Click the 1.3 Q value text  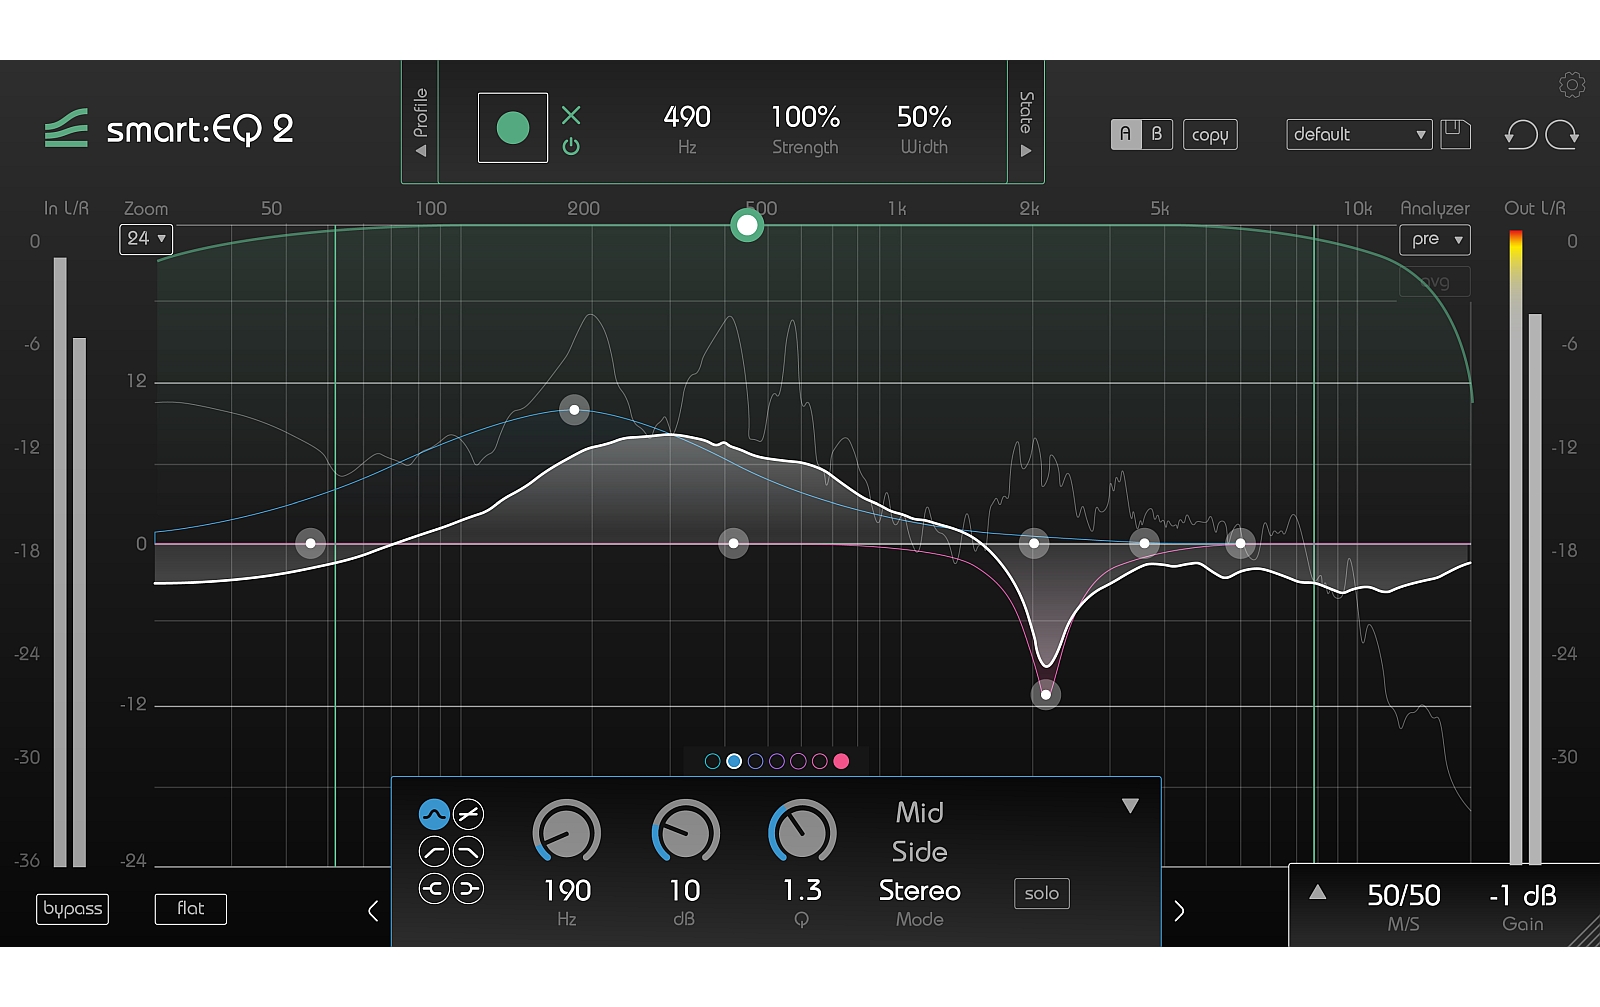click(x=802, y=890)
